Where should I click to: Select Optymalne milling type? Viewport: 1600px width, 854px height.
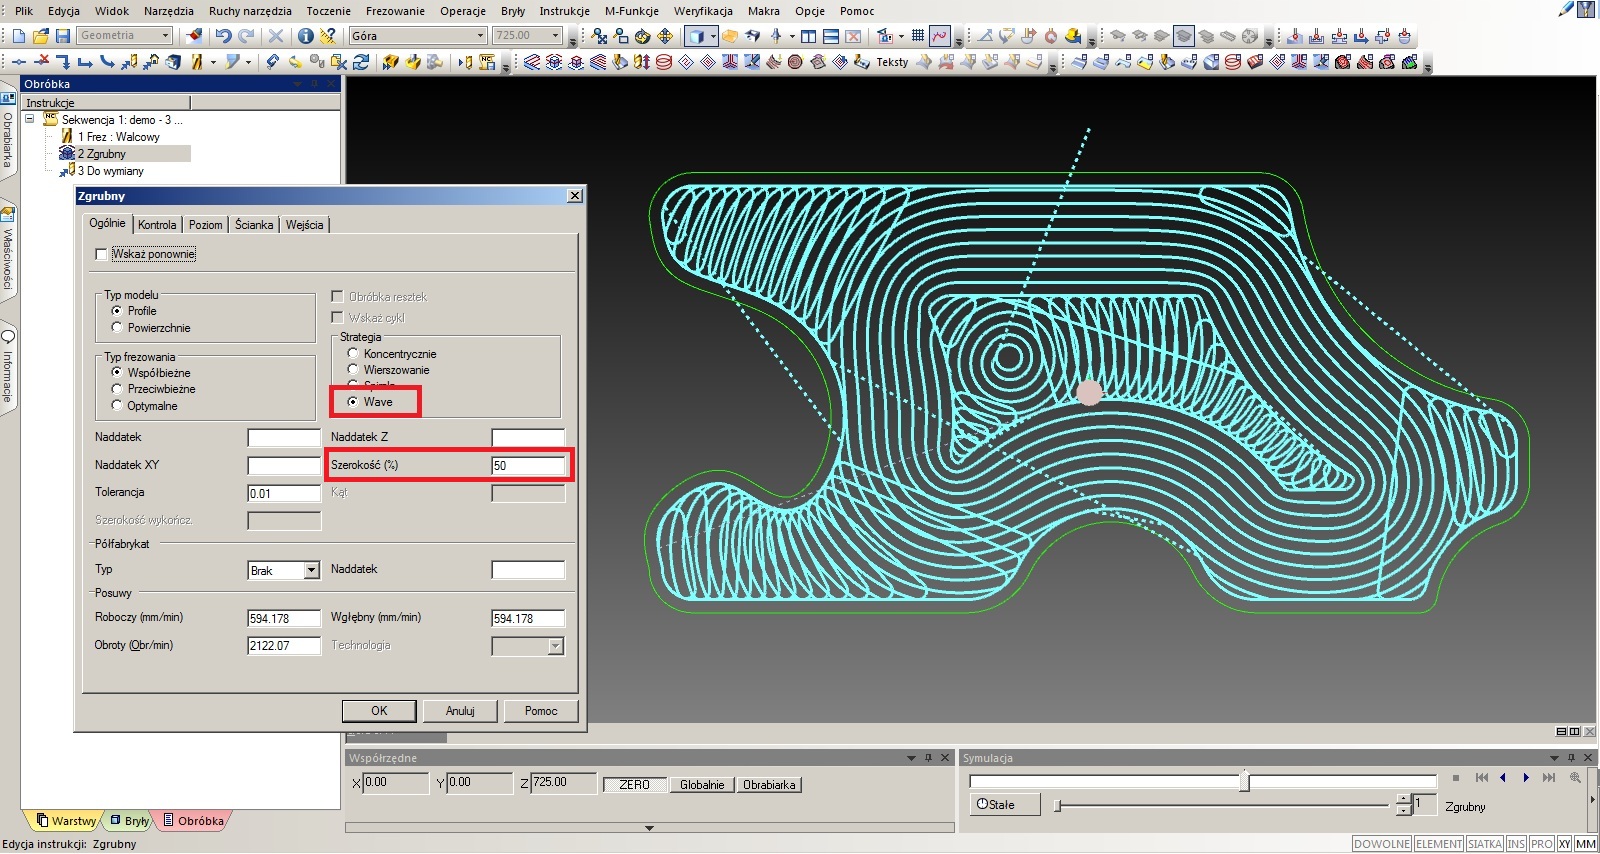(117, 406)
